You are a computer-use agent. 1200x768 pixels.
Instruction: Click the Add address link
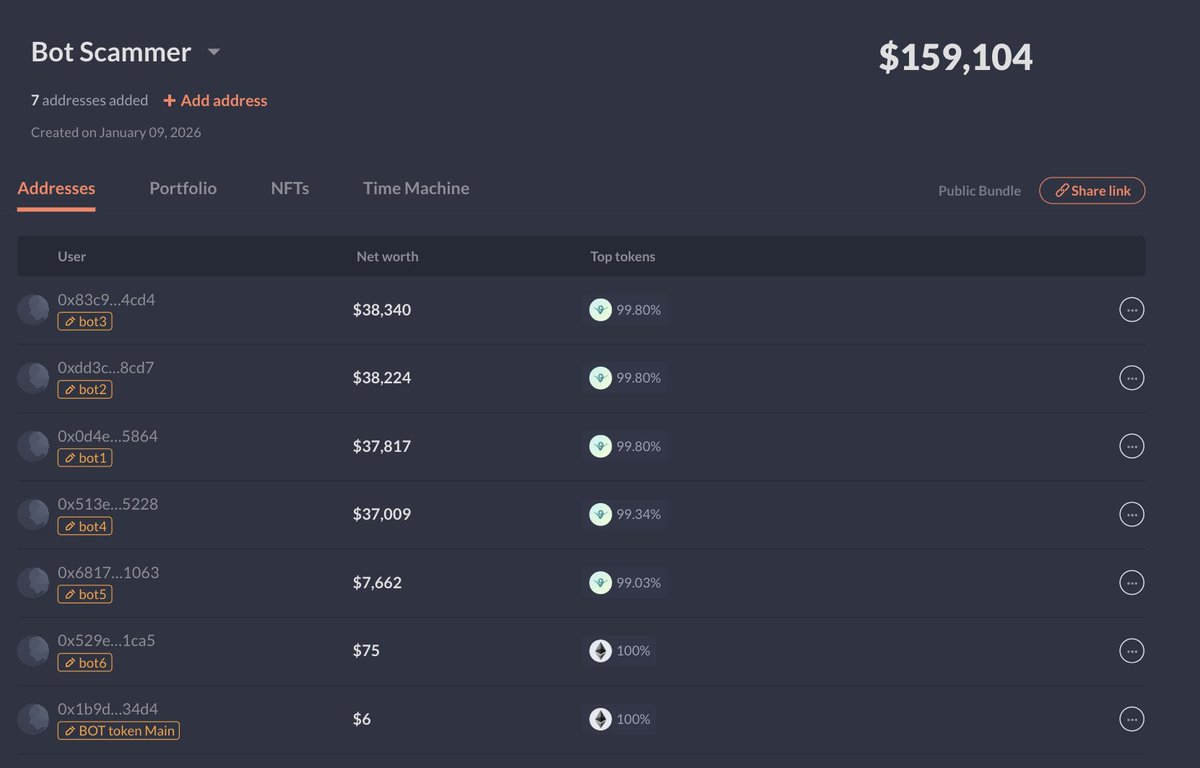tap(215, 100)
